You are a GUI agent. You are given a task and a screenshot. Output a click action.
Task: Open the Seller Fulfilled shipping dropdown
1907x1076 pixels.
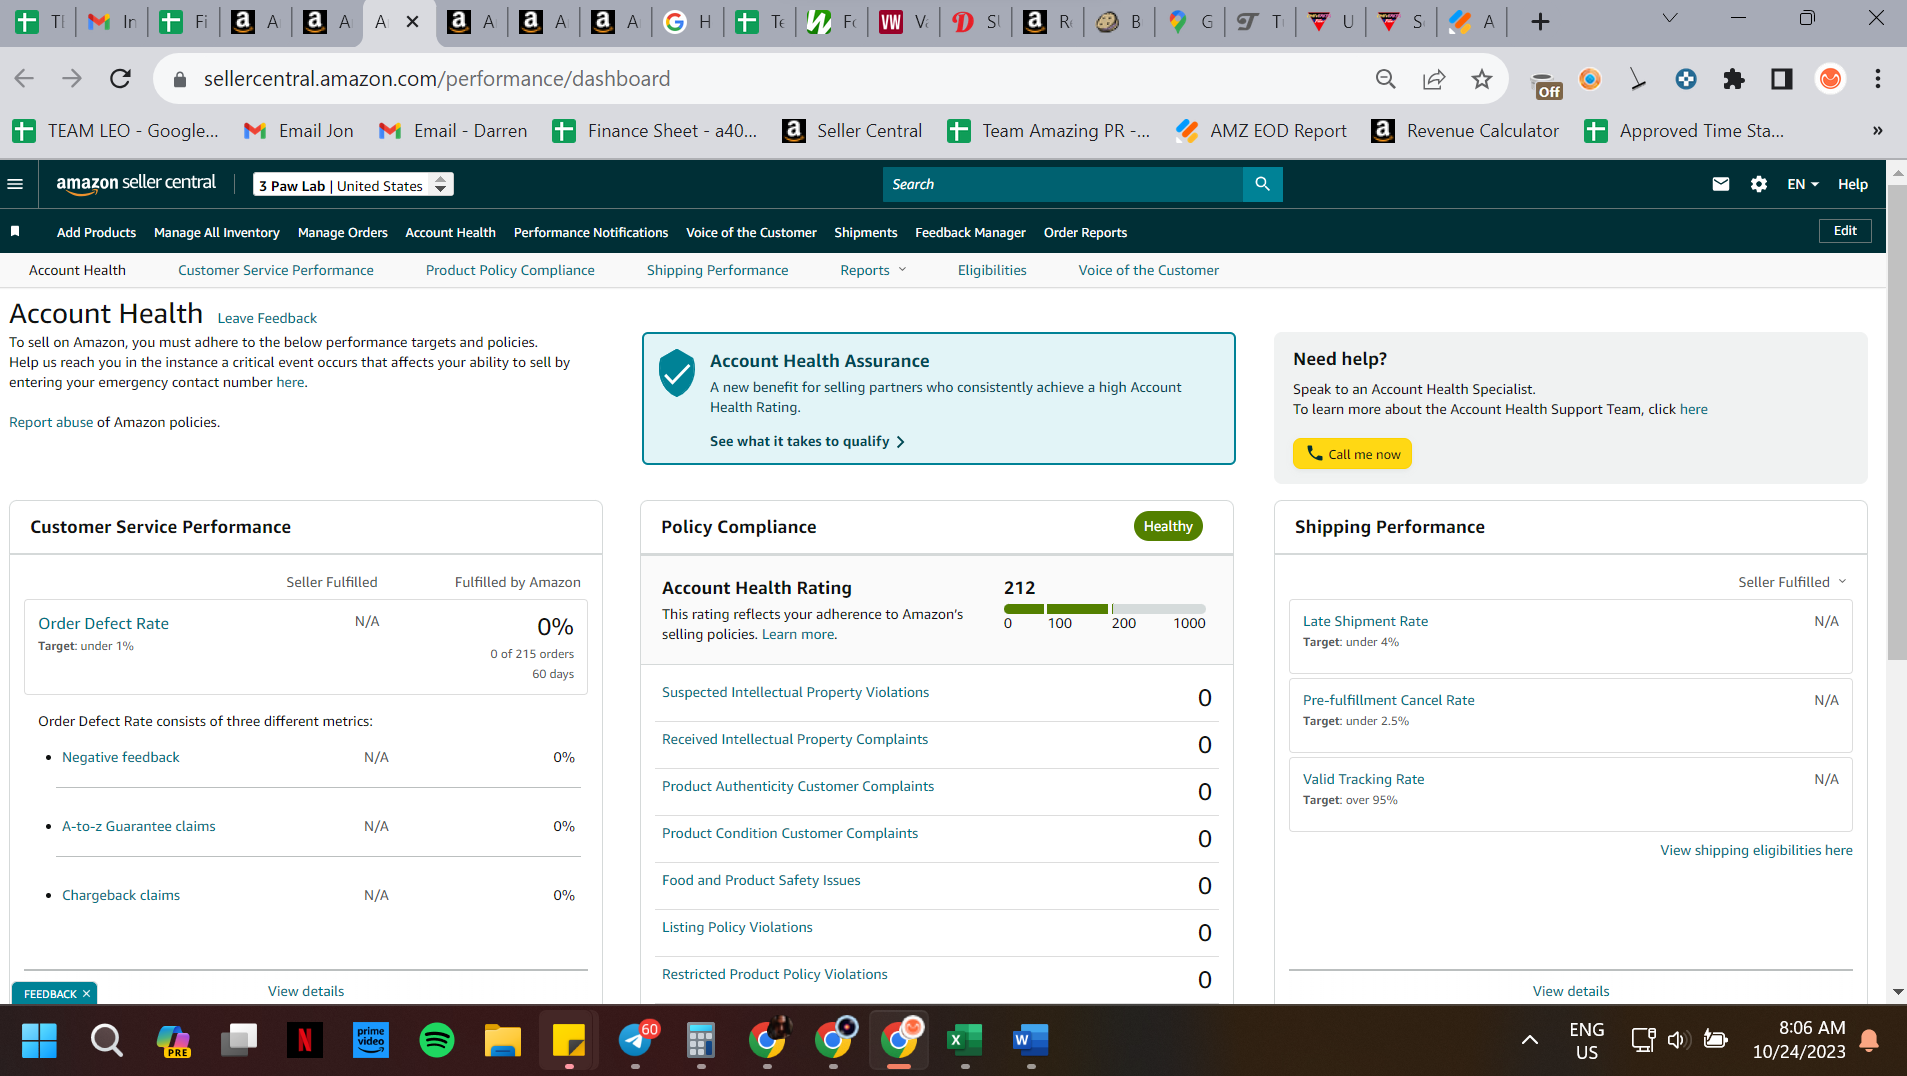click(x=1792, y=582)
